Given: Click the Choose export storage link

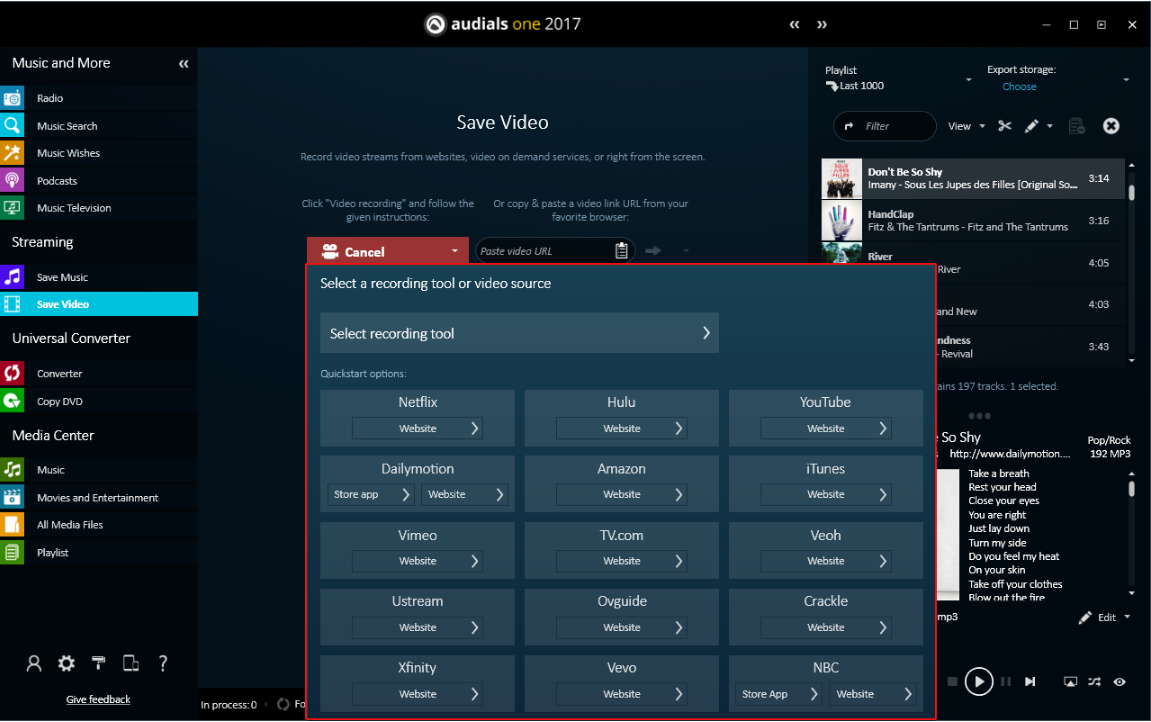Looking at the screenshot, I should pos(1019,87).
